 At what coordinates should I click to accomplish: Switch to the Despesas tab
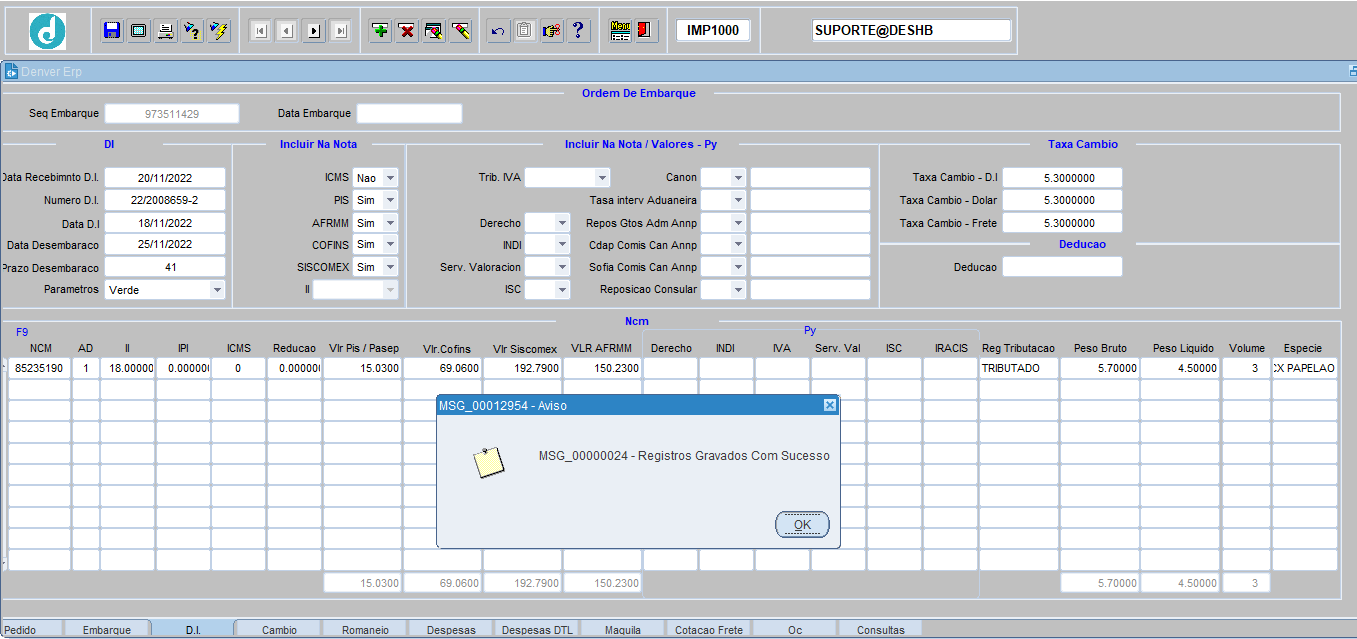[x=451, y=629]
